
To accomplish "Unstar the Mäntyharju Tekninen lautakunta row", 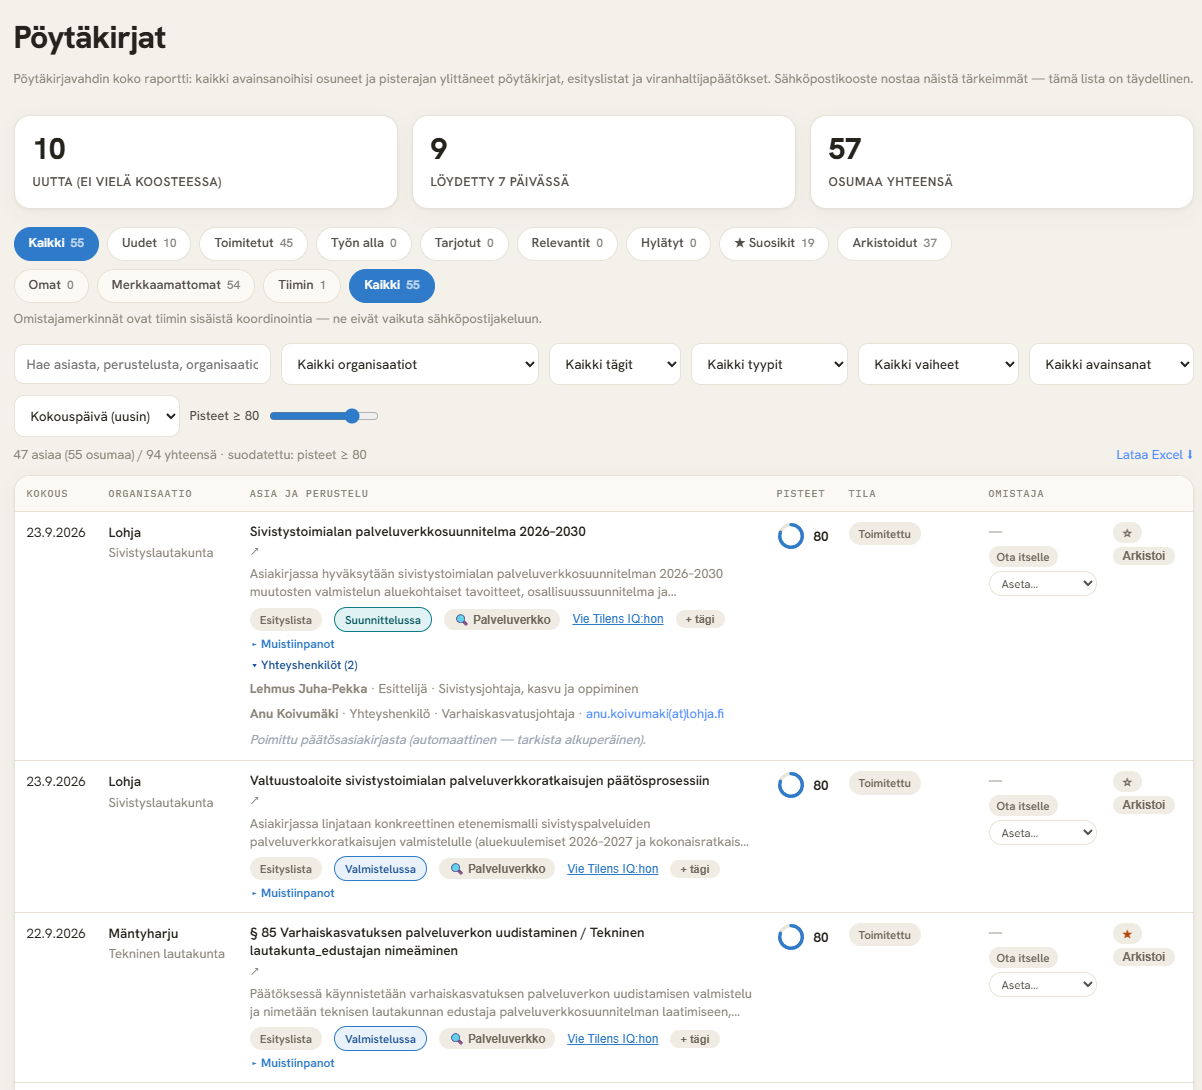I will [x=1127, y=934].
